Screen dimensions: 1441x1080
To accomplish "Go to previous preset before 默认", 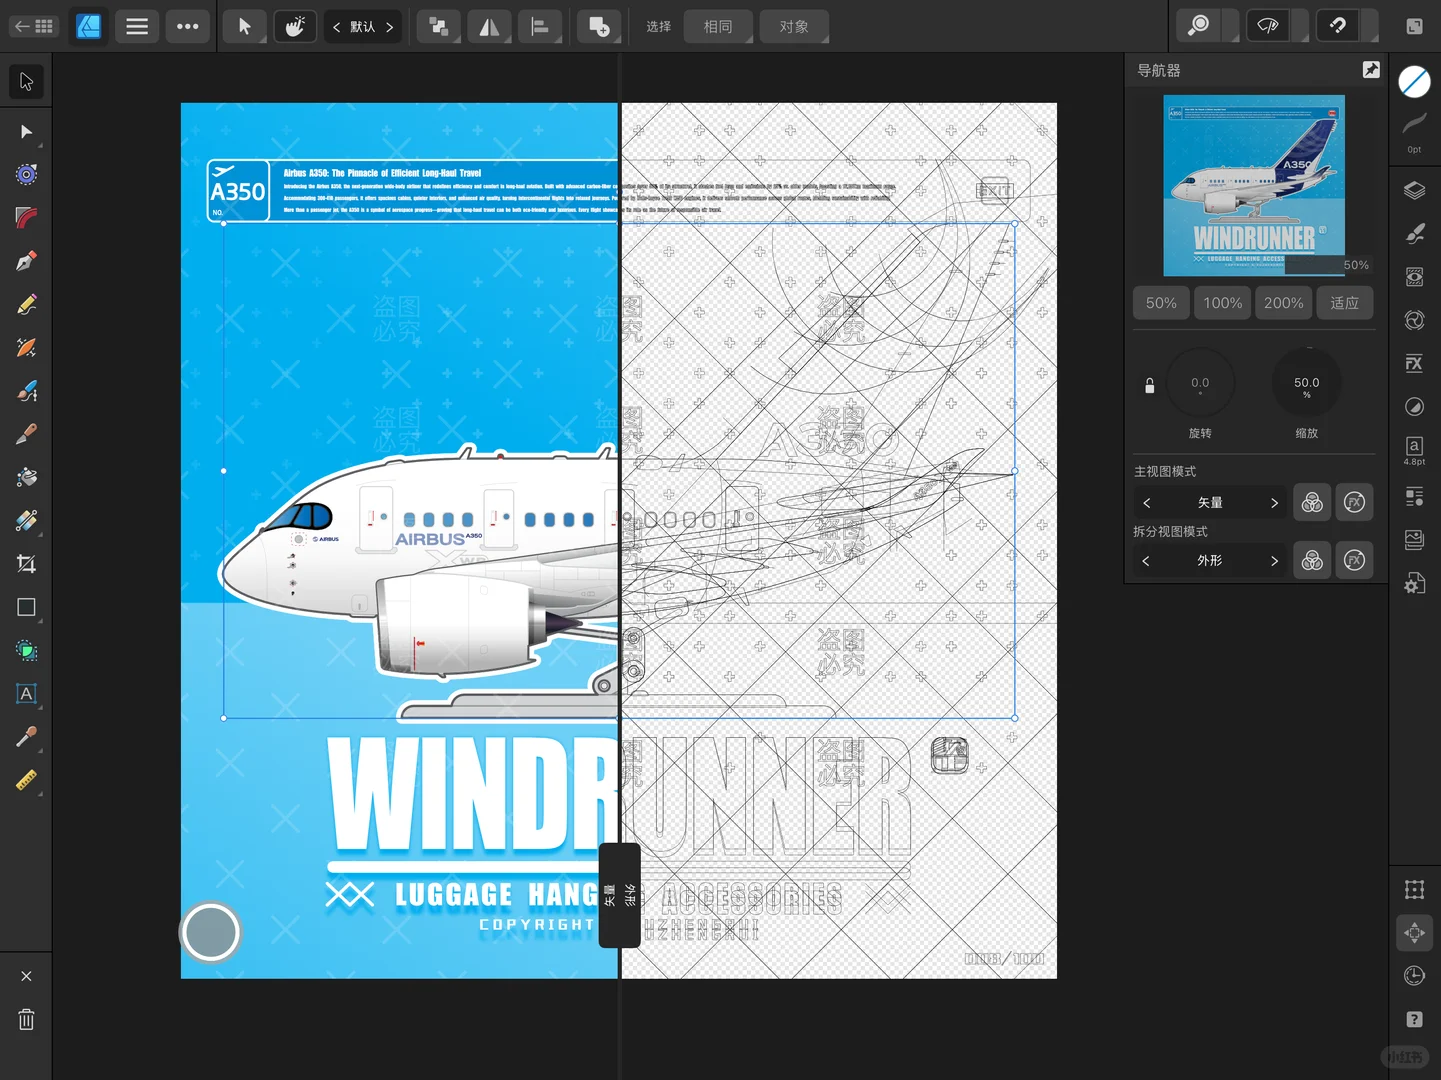I will click(337, 27).
